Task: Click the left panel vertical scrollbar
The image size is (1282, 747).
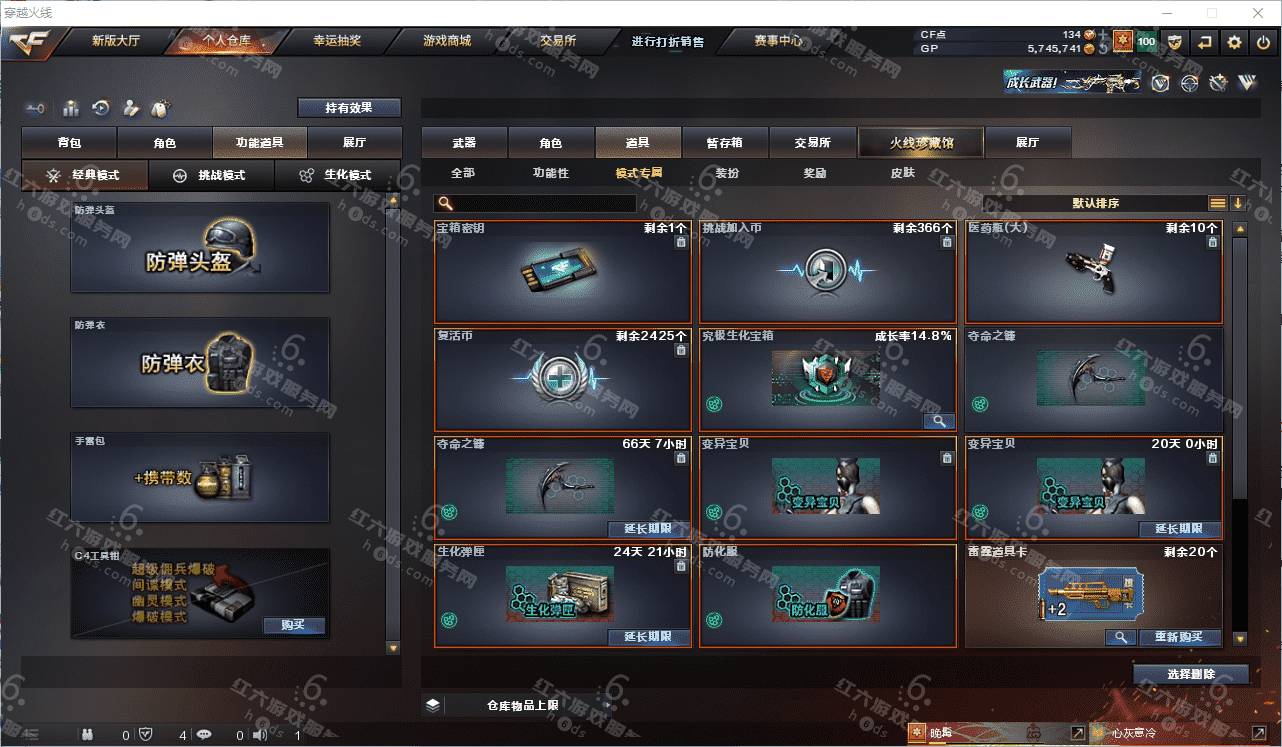Action: [x=393, y=424]
